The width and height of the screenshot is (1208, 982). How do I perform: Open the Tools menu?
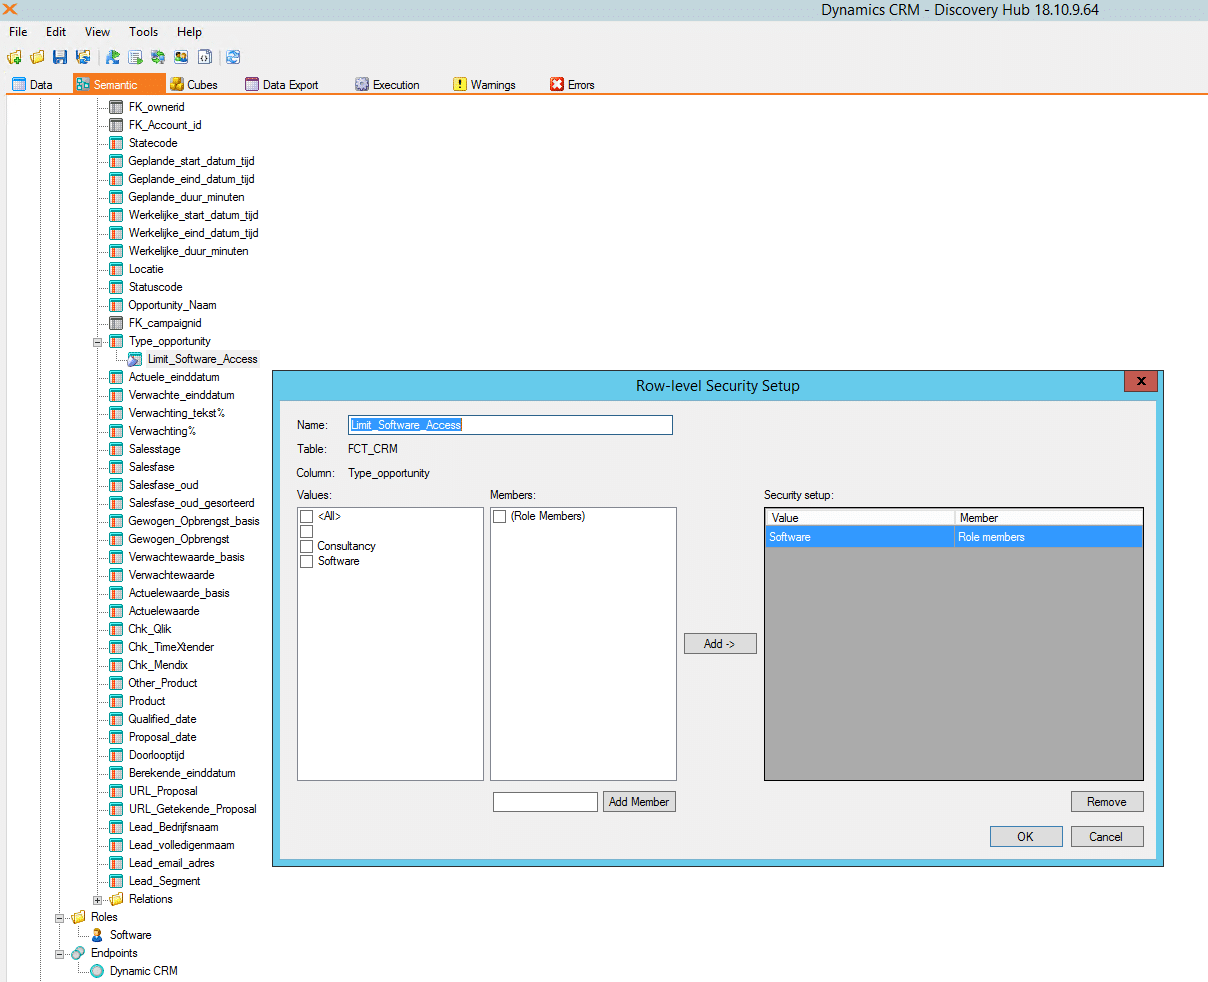click(143, 31)
